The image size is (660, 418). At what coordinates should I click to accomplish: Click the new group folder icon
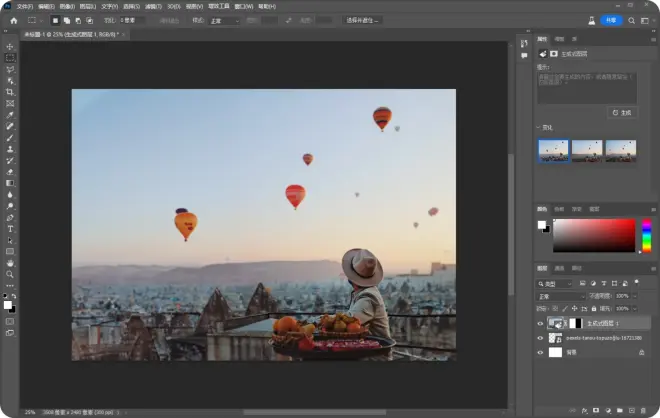click(620, 410)
